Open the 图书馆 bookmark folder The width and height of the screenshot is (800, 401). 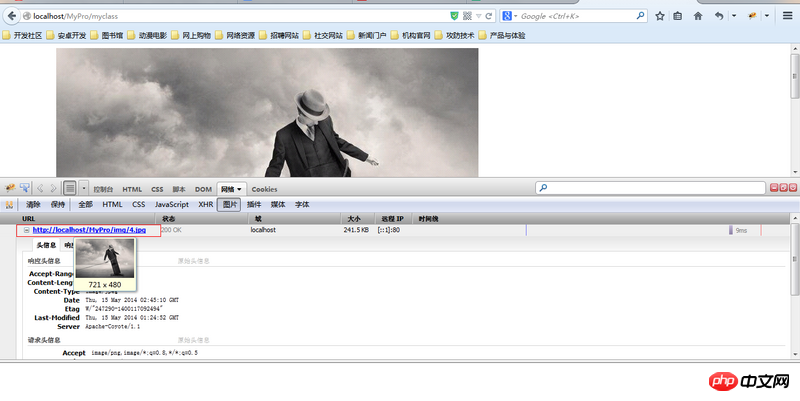click(x=107, y=35)
